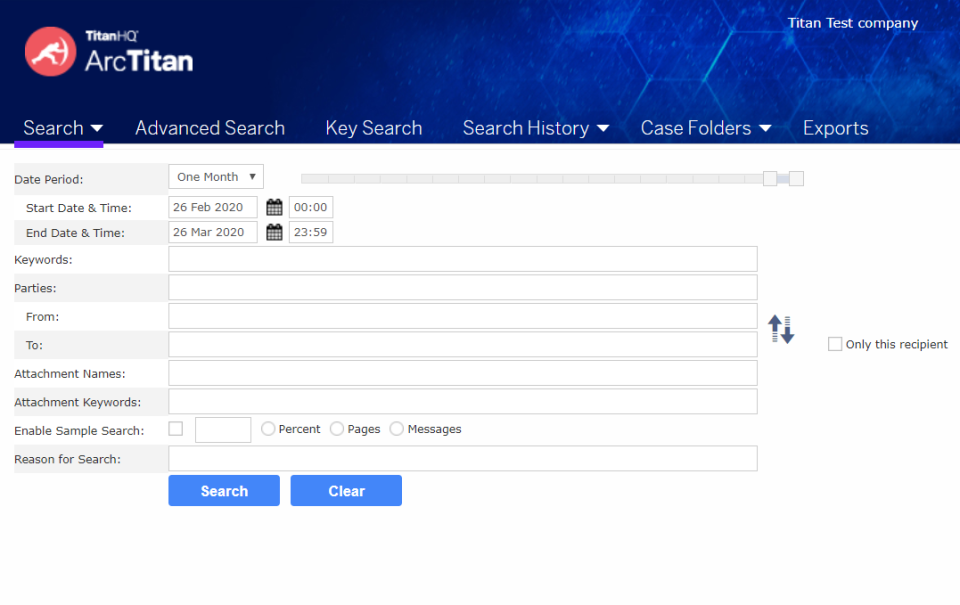
Task: Select the Percent radio button
Action: pos(267,428)
